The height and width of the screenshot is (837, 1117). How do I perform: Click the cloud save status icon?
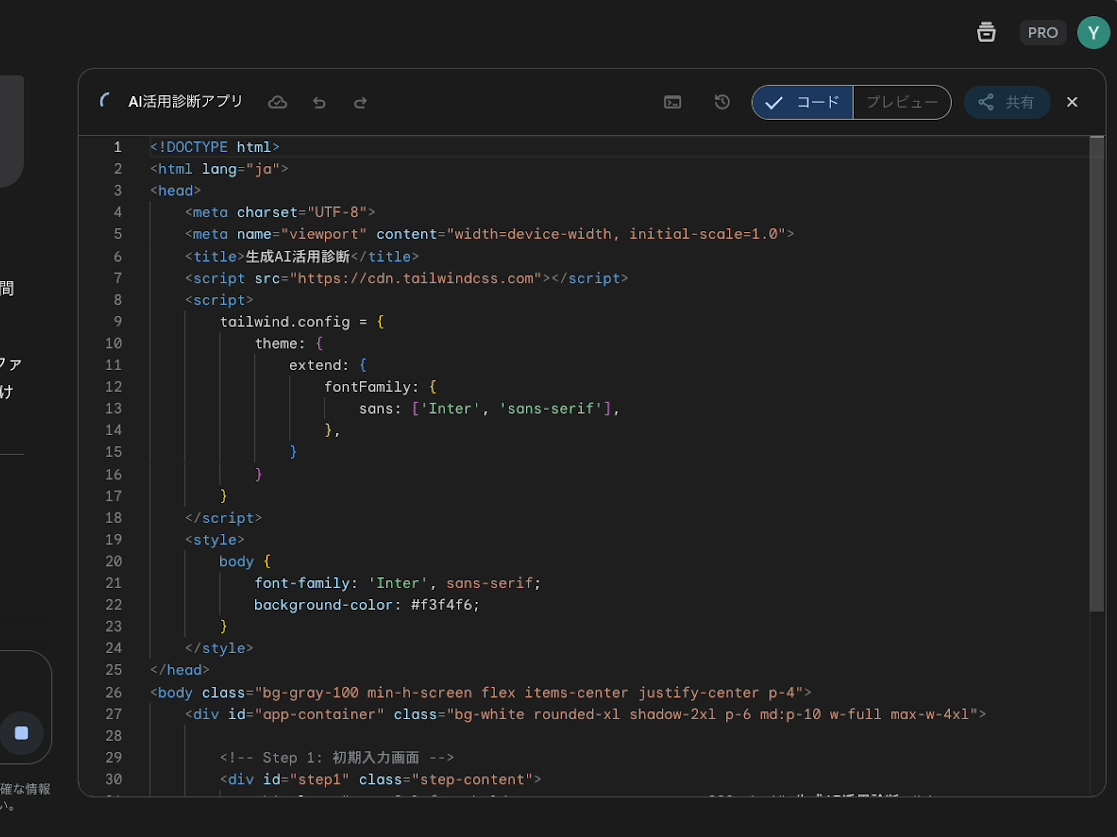pos(278,102)
